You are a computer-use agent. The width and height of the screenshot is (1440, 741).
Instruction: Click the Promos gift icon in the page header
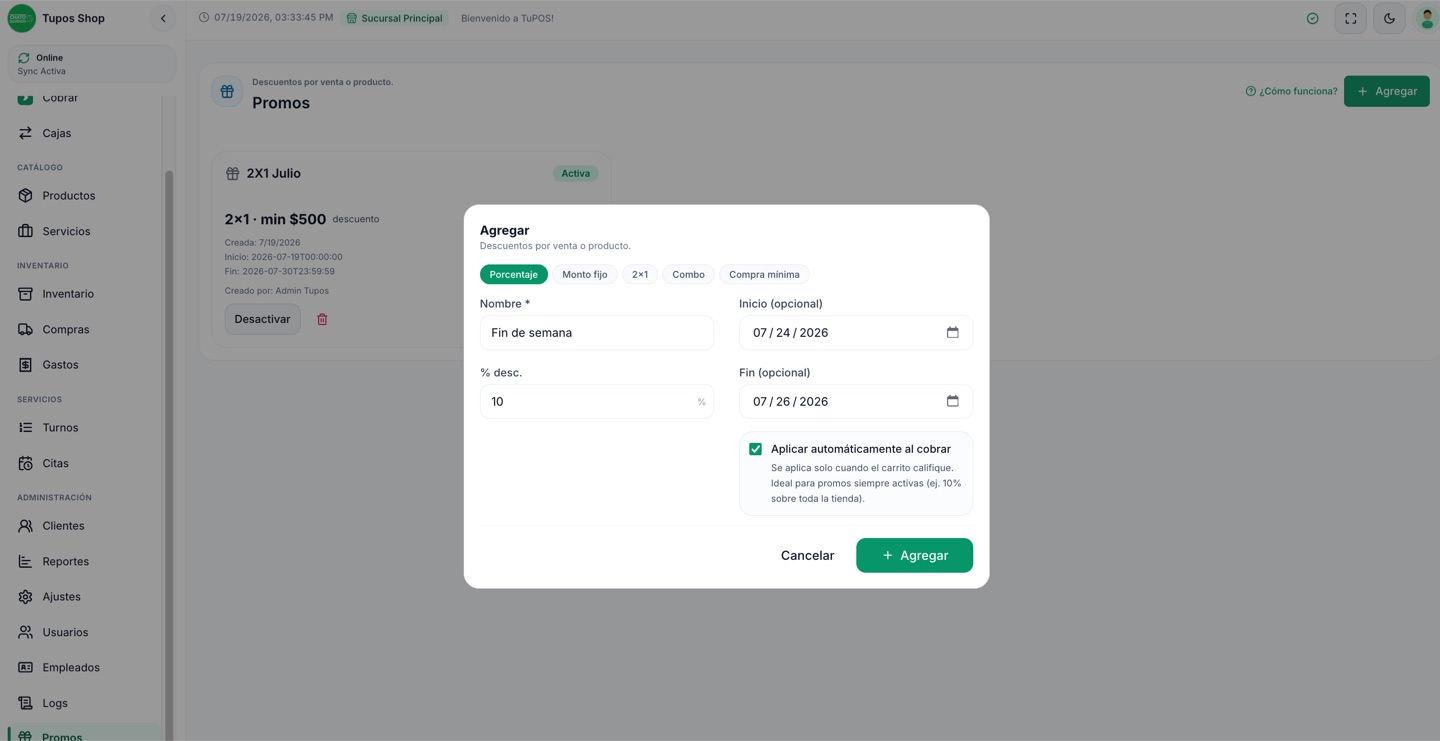click(x=227, y=91)
